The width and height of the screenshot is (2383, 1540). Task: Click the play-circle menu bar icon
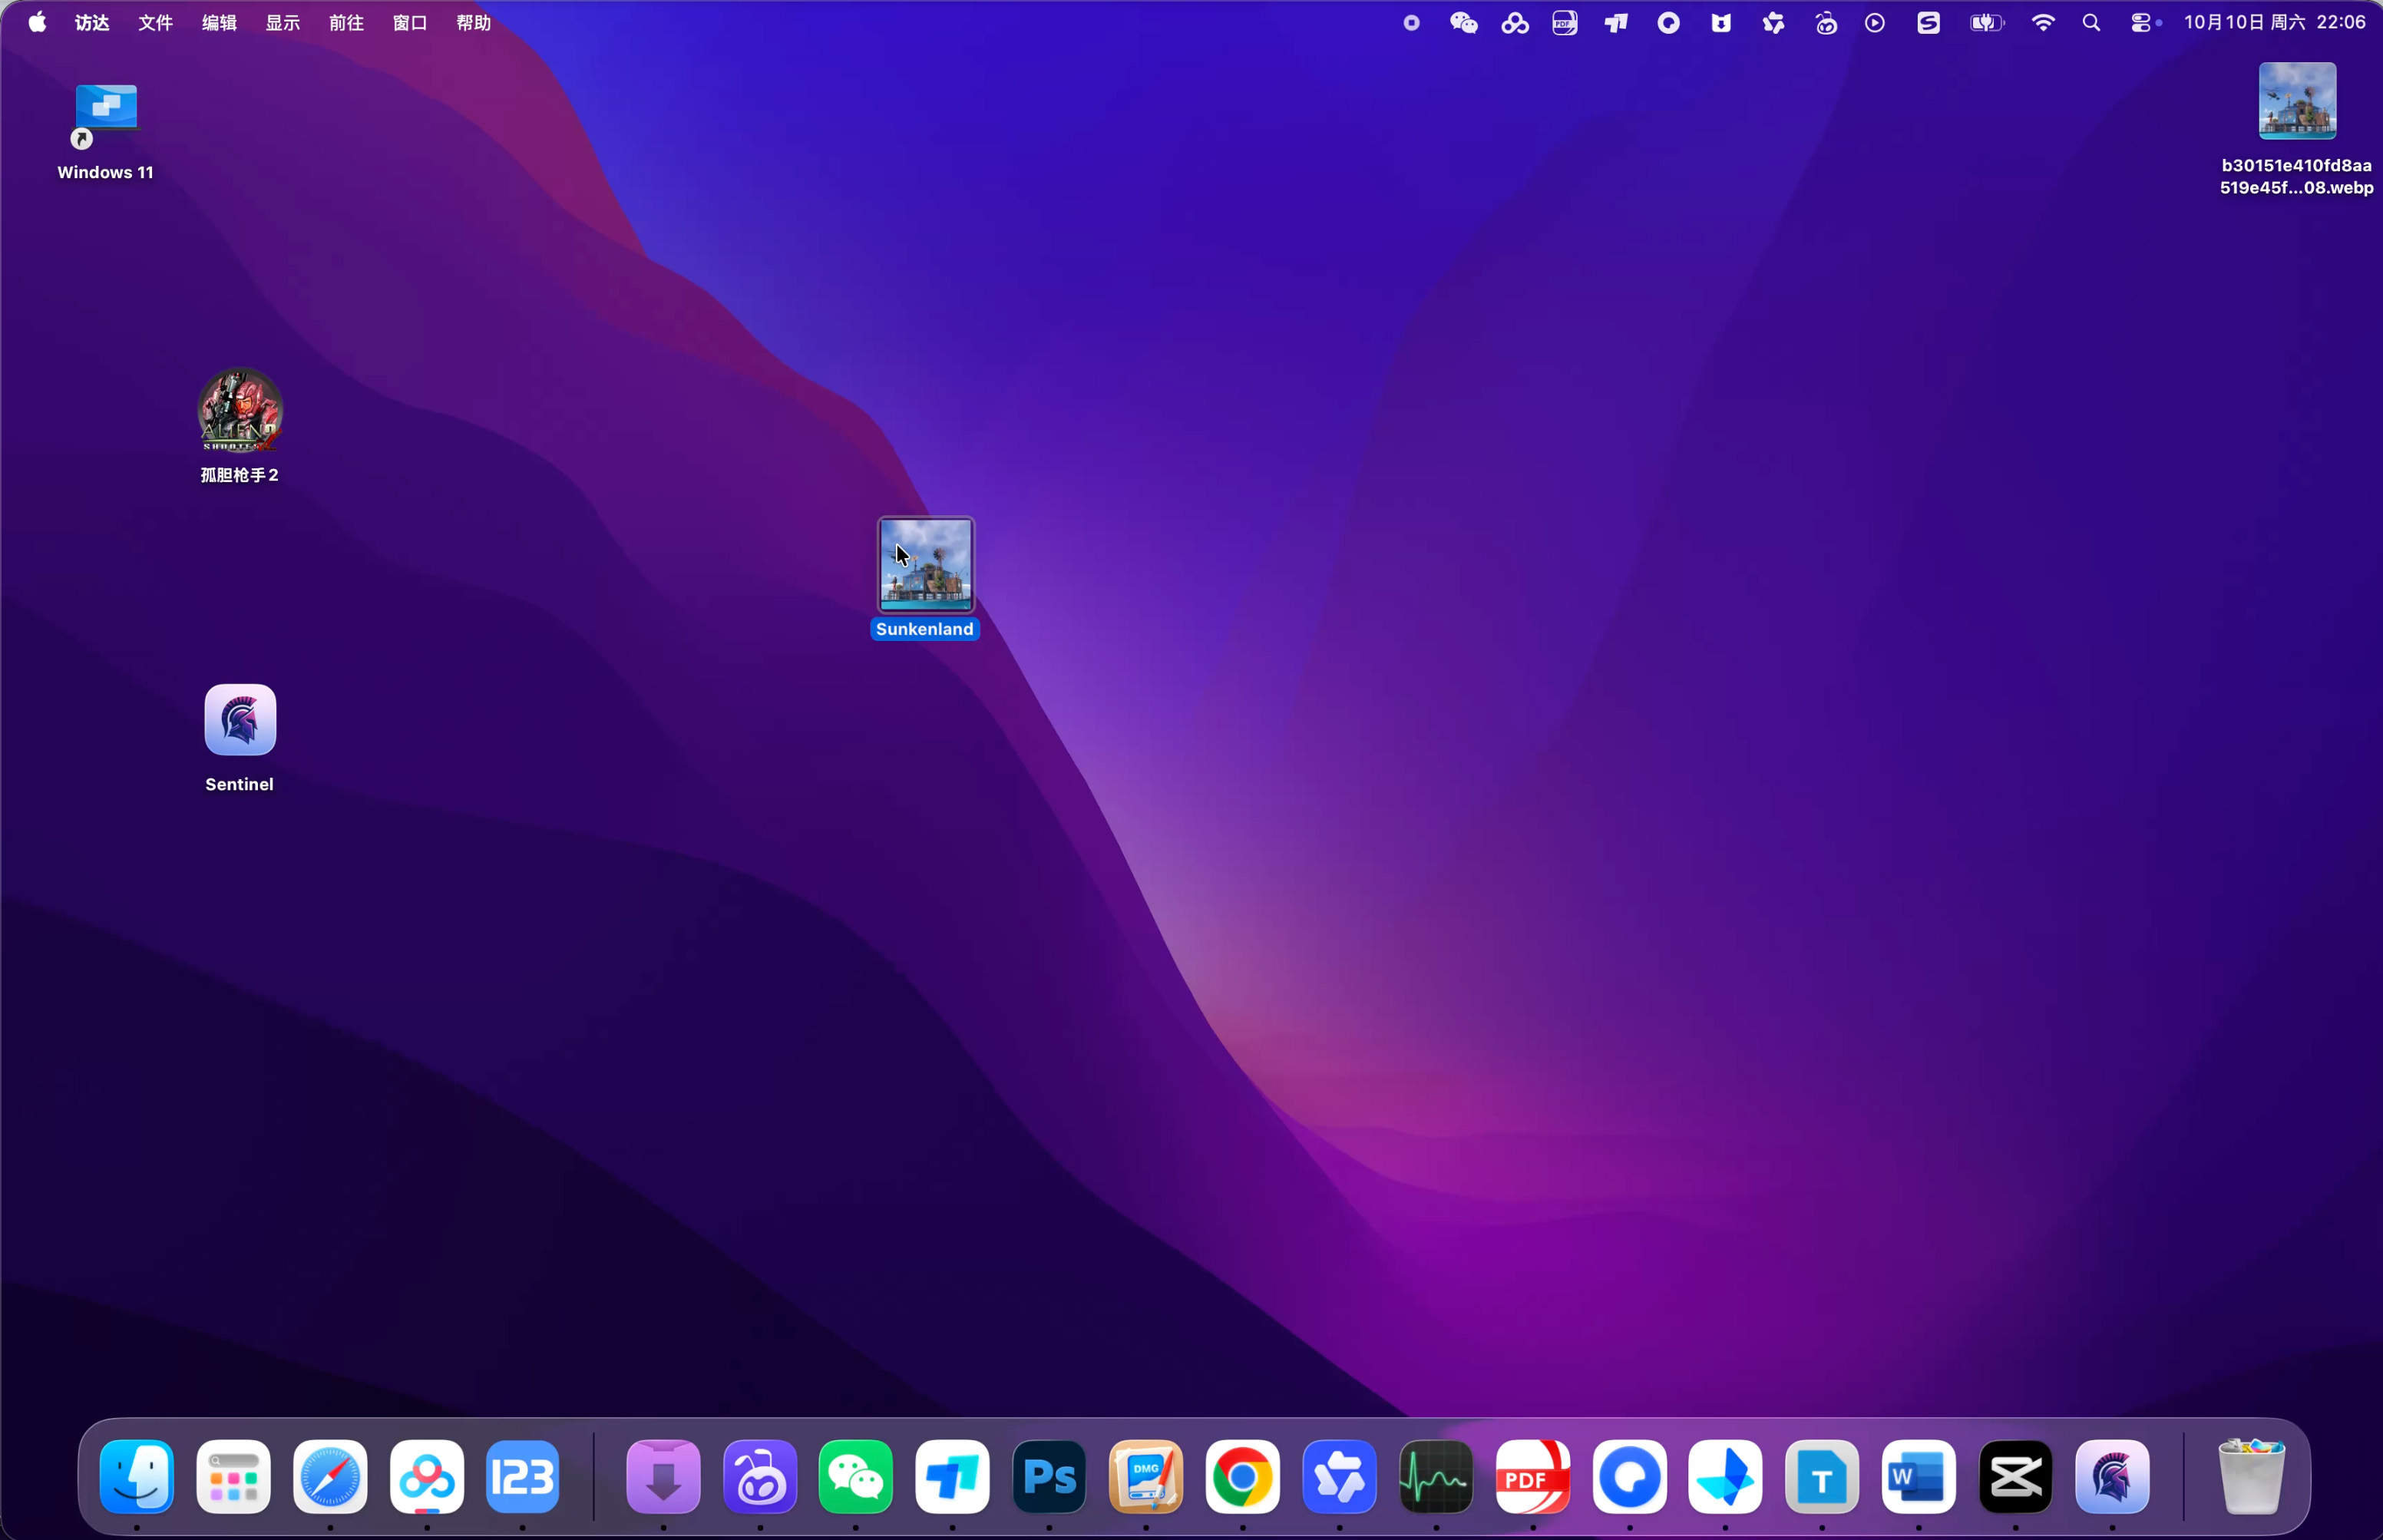coord(1875,22)
